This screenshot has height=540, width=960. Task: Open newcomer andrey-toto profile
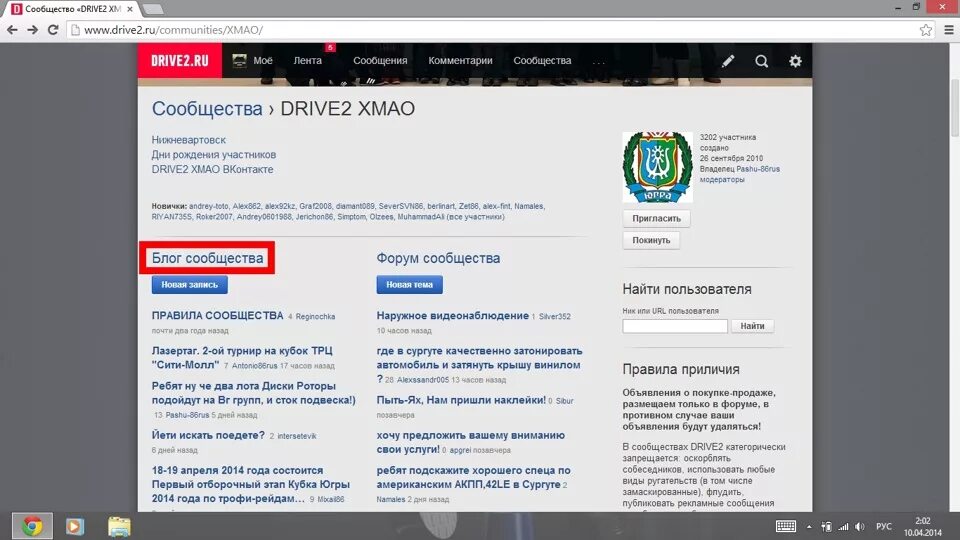(209, 206)
